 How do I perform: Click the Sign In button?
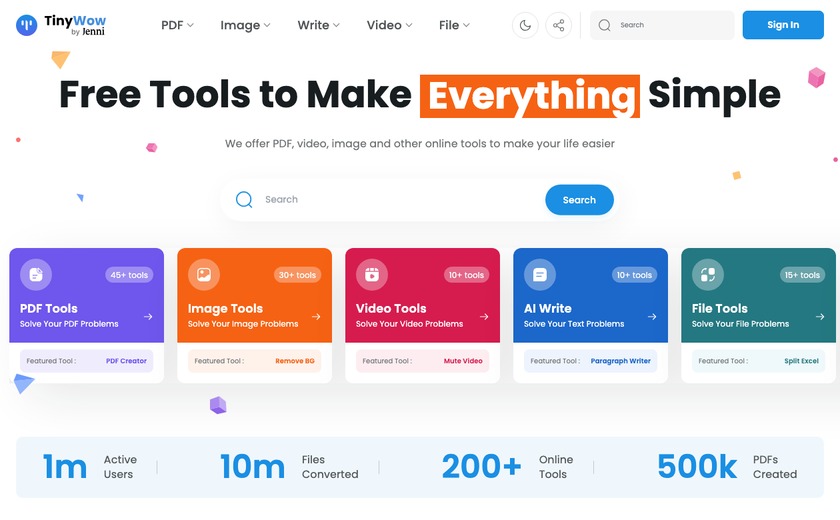click(783, 25)
